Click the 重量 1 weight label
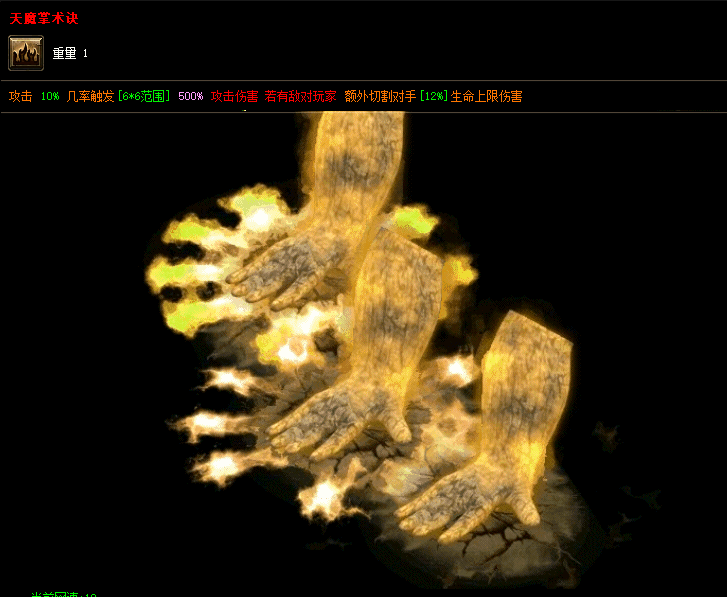 click(70, 53)
